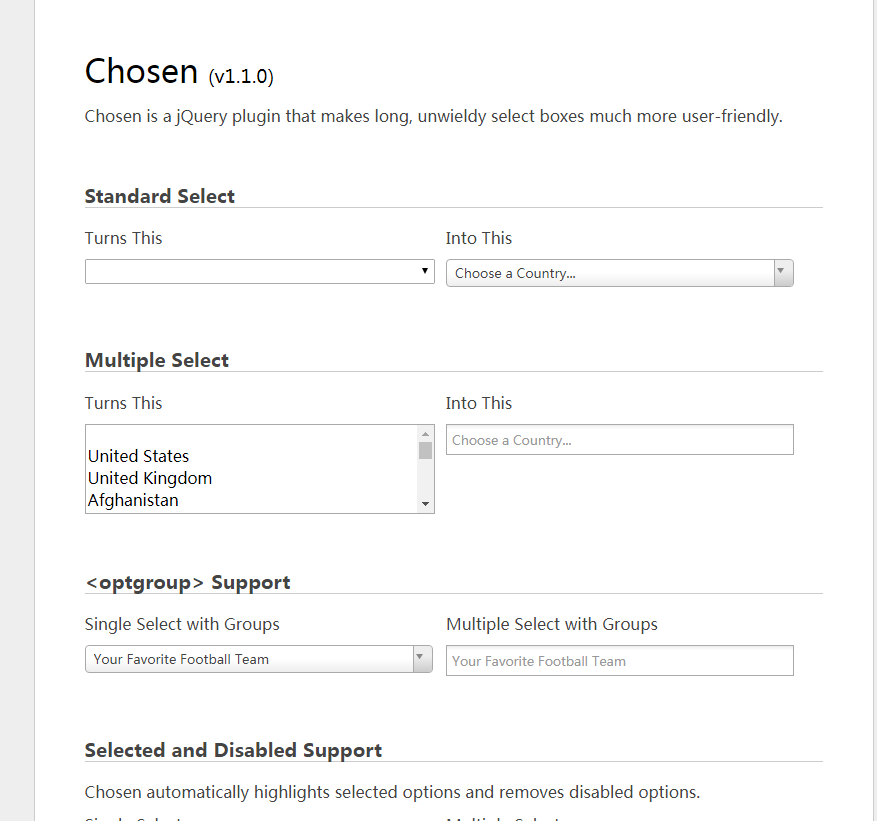Select United Kingdom in the listbox
This screenshot has width=877, height=821.
point(150,478)
